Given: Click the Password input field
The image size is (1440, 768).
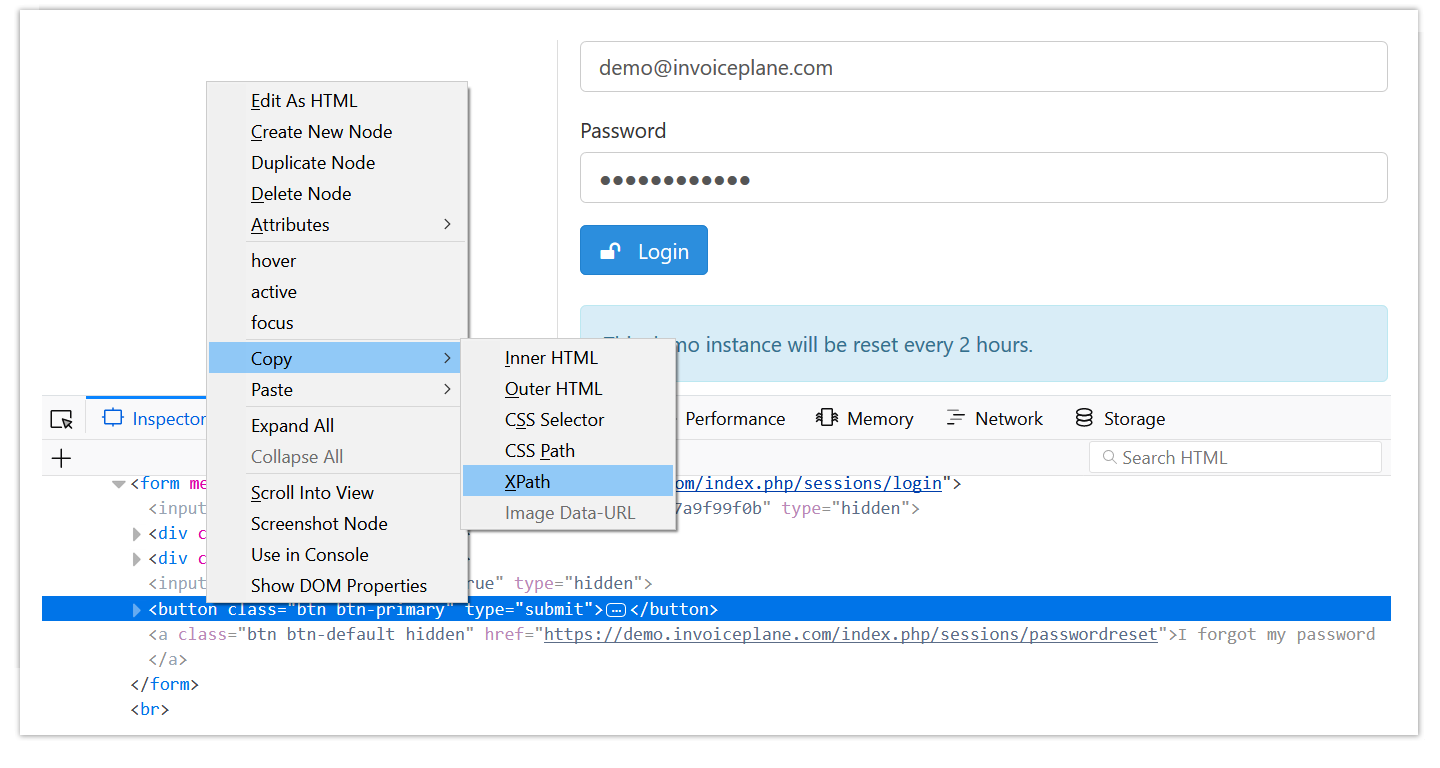Looking at the screenshot, I should pyautogui.click(x=984, y=178).
